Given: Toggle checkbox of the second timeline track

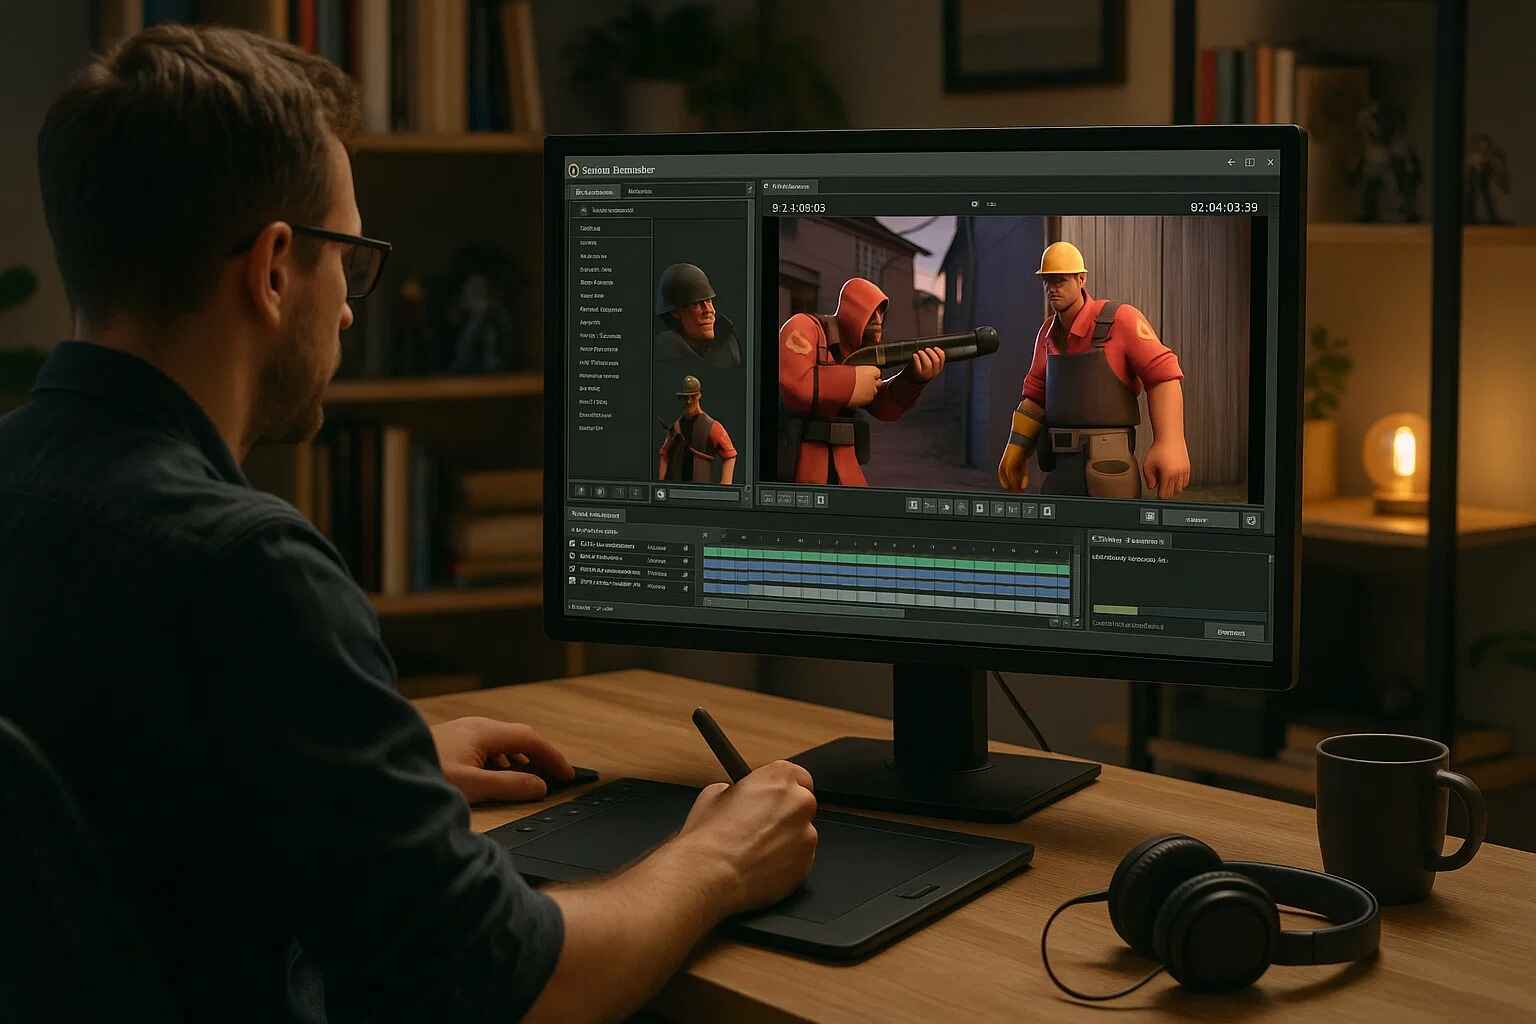Looking at the screenshot, I should [x=572, y=556].
